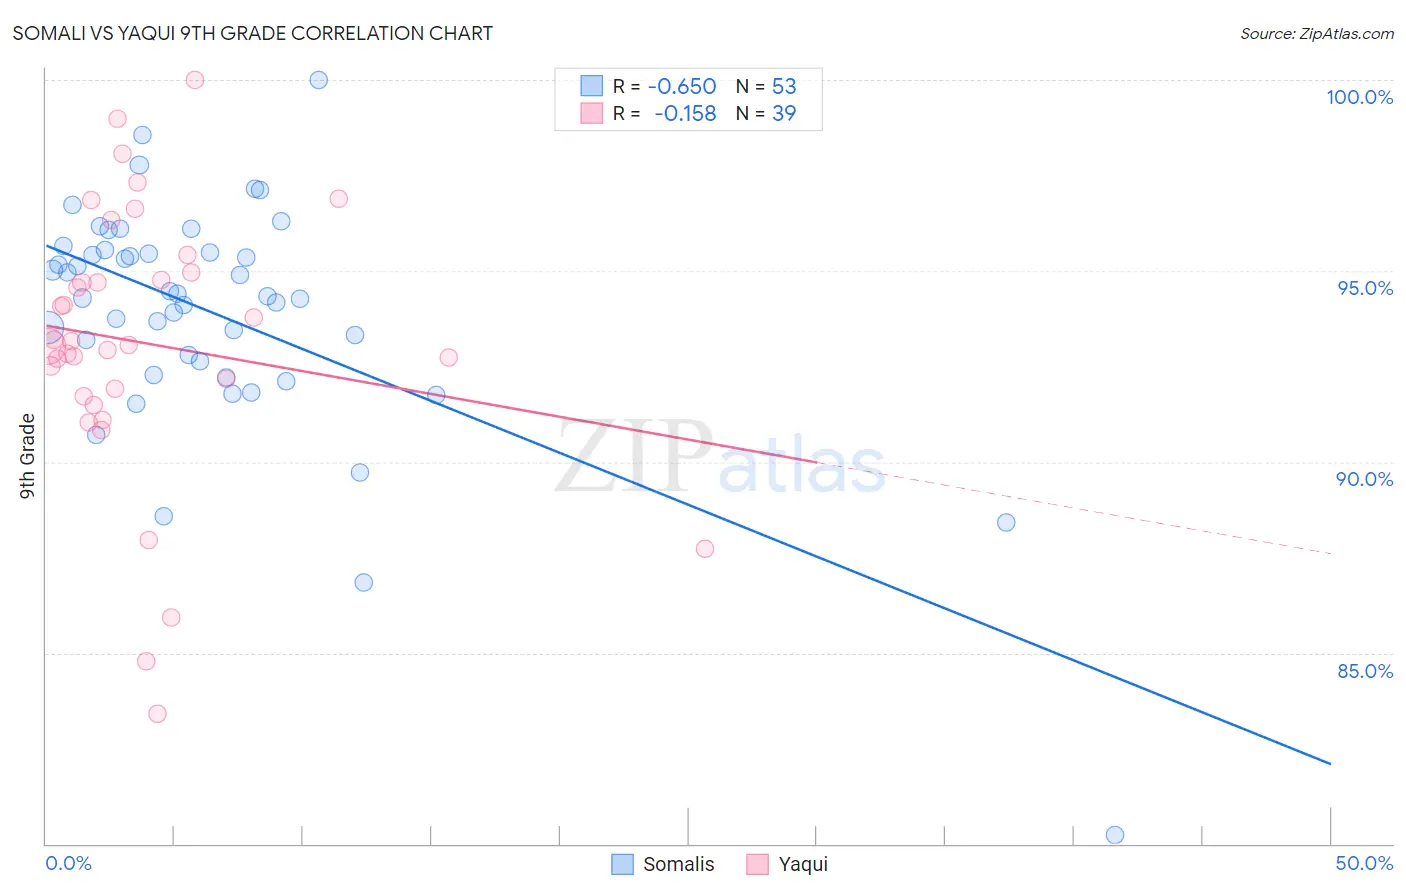1406x892 pixels.
Task: Click the blue data point near the bottom axis
Action: coord(1115,835)
